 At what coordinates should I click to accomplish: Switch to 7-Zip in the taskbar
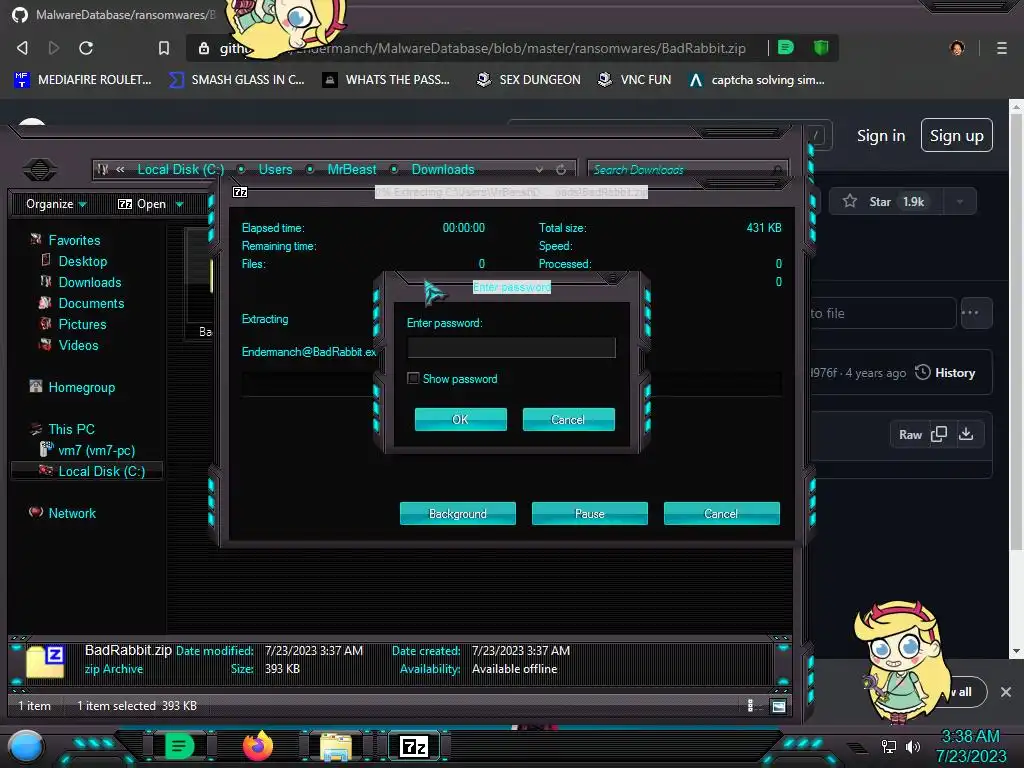414,746
